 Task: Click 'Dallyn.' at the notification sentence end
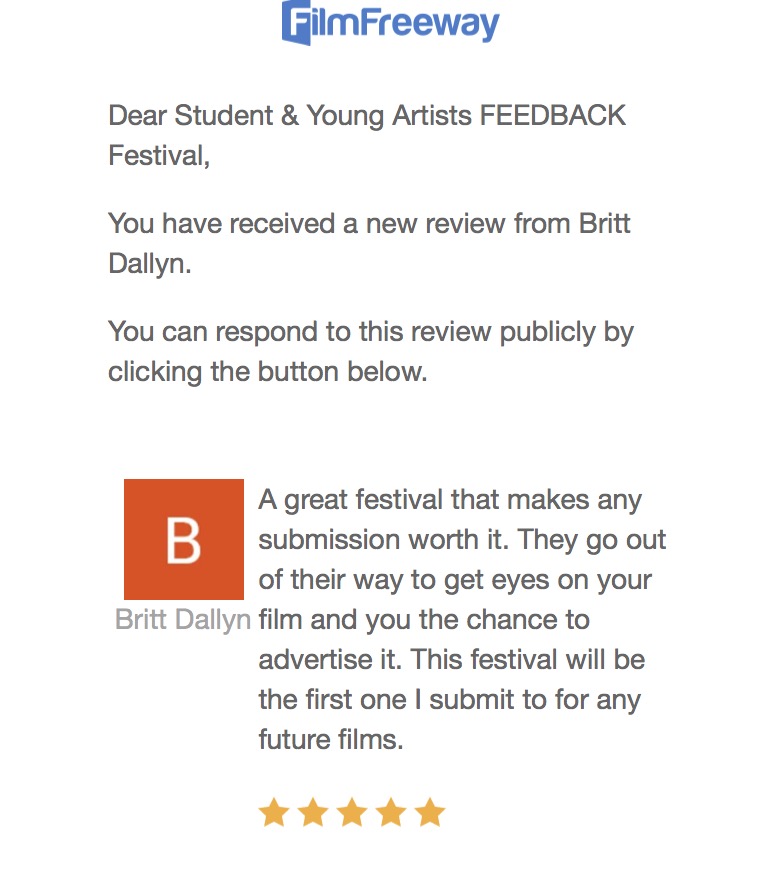pos(149,264)
